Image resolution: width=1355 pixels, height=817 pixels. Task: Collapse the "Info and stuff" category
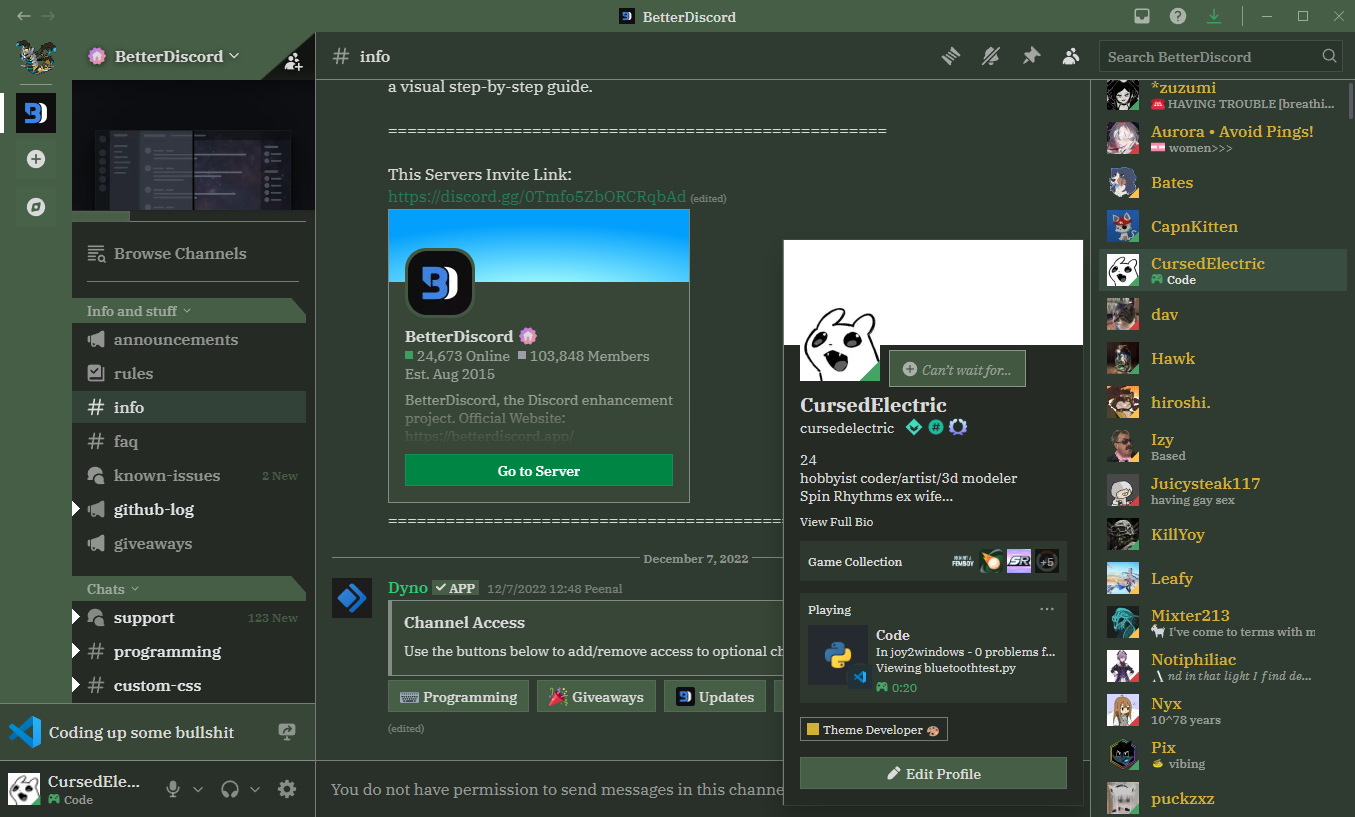click(x=139, y=311)
